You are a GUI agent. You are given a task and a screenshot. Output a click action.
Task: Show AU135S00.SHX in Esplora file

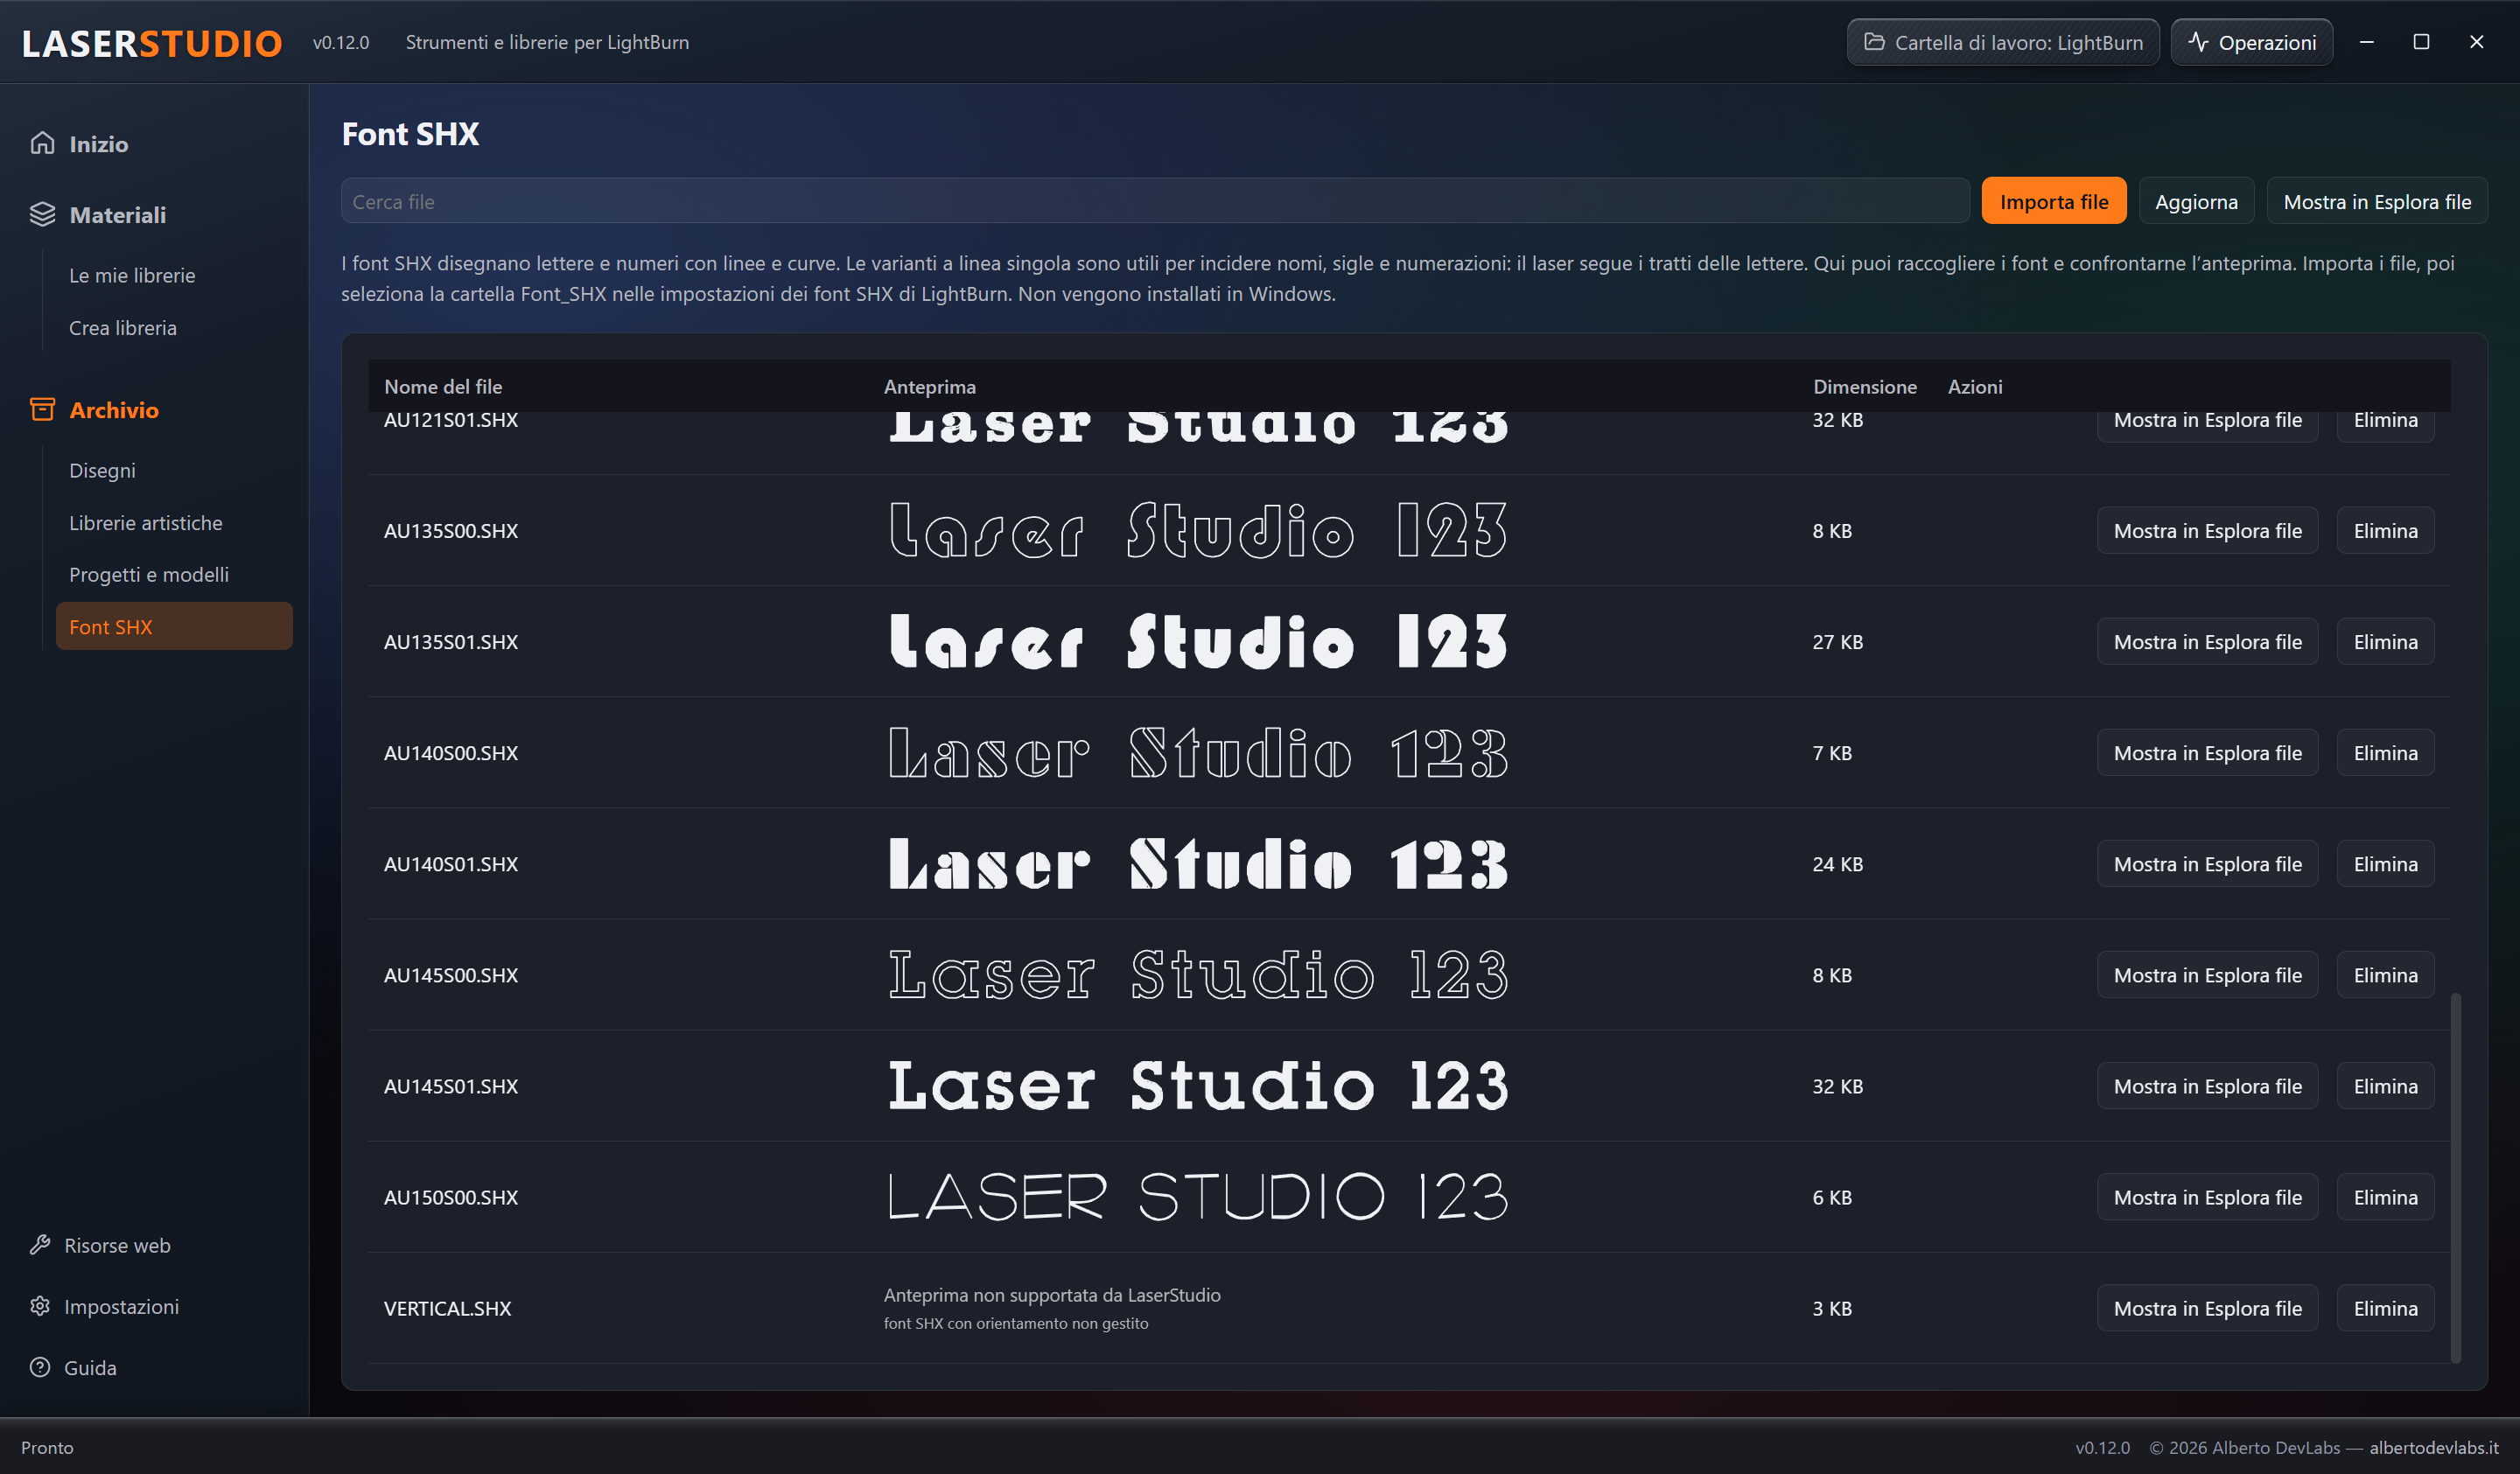pos(2207,530)
